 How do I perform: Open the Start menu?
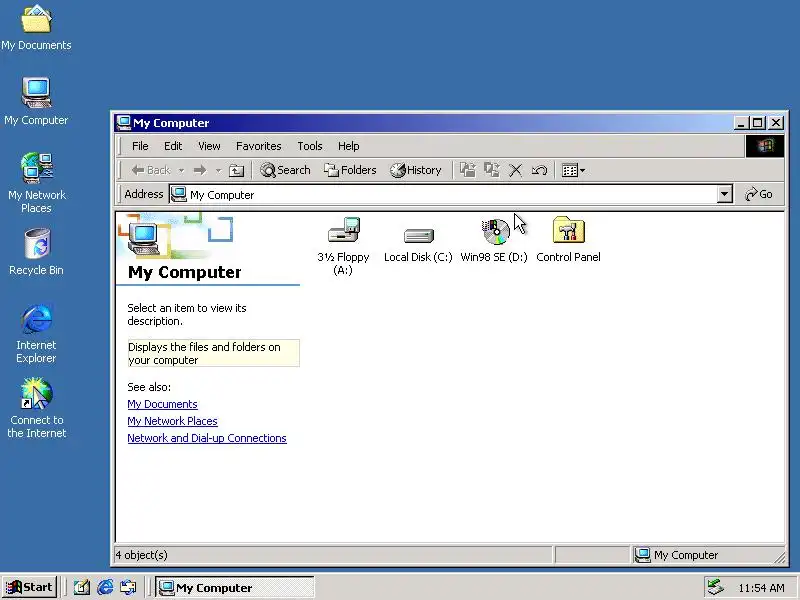[30, 587]
